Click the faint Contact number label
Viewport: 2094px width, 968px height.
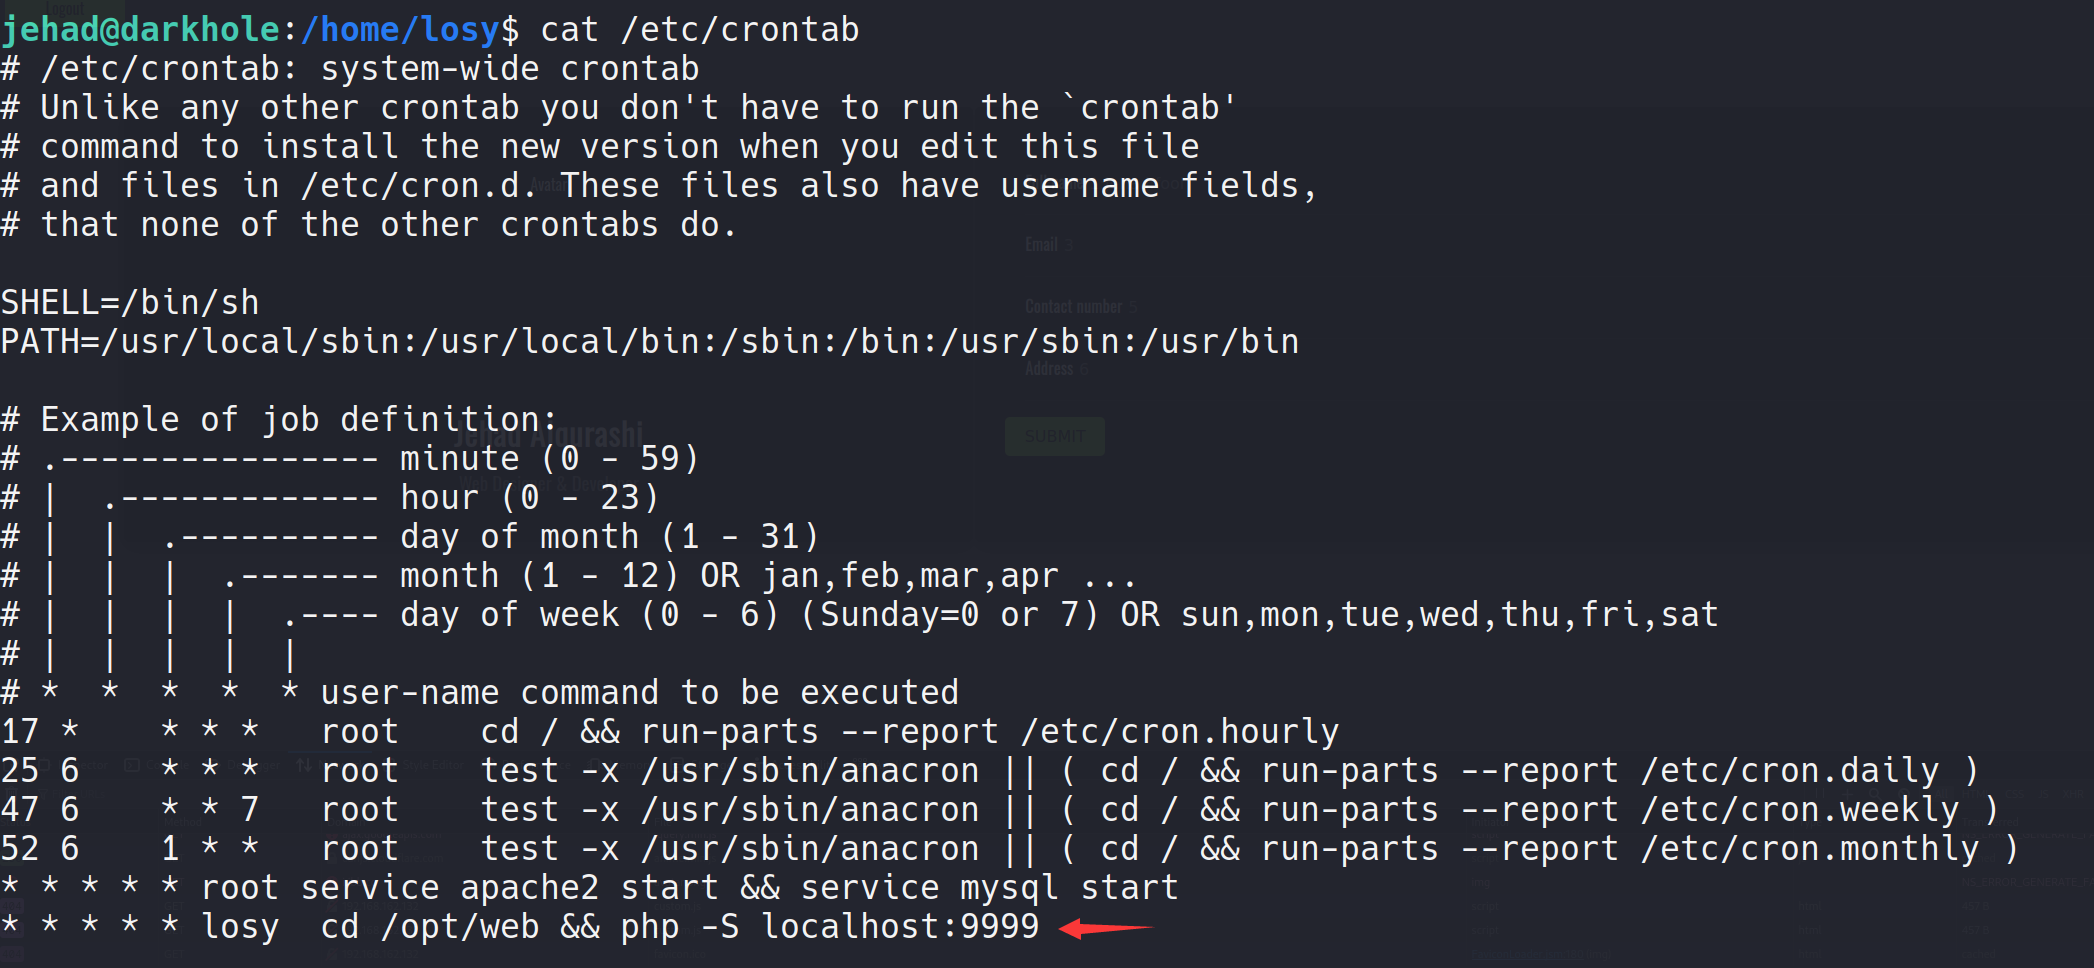[1074, 306]
